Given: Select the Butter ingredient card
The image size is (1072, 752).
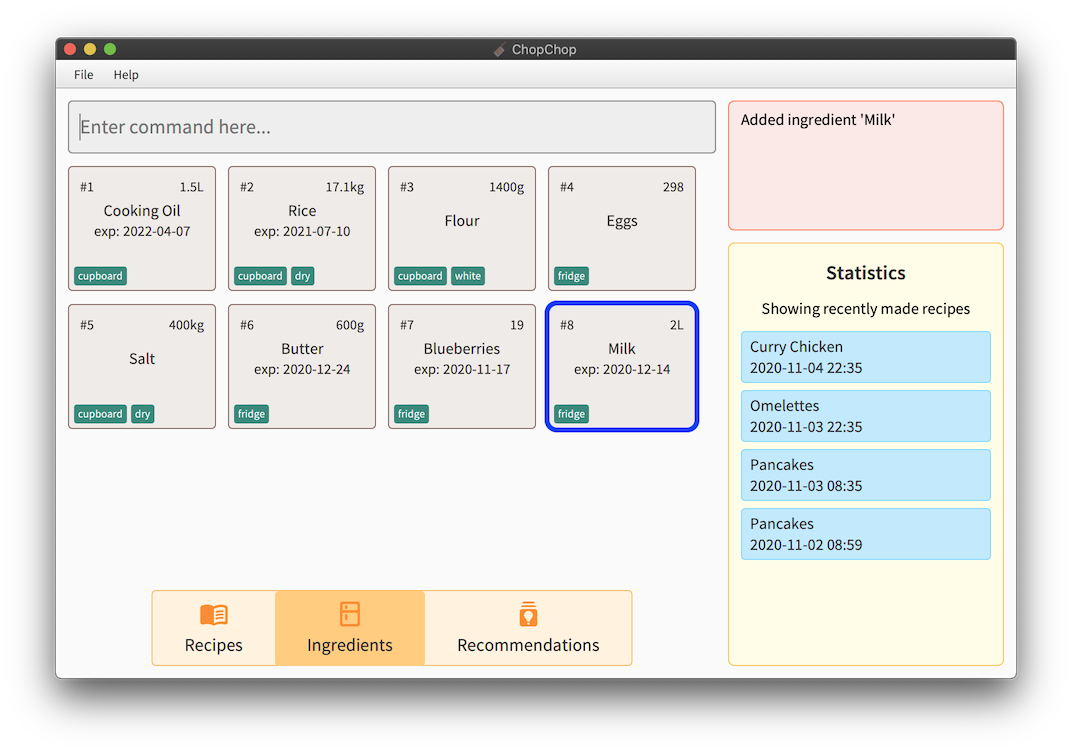Looking at the screenshot, I should click(302, 366).
